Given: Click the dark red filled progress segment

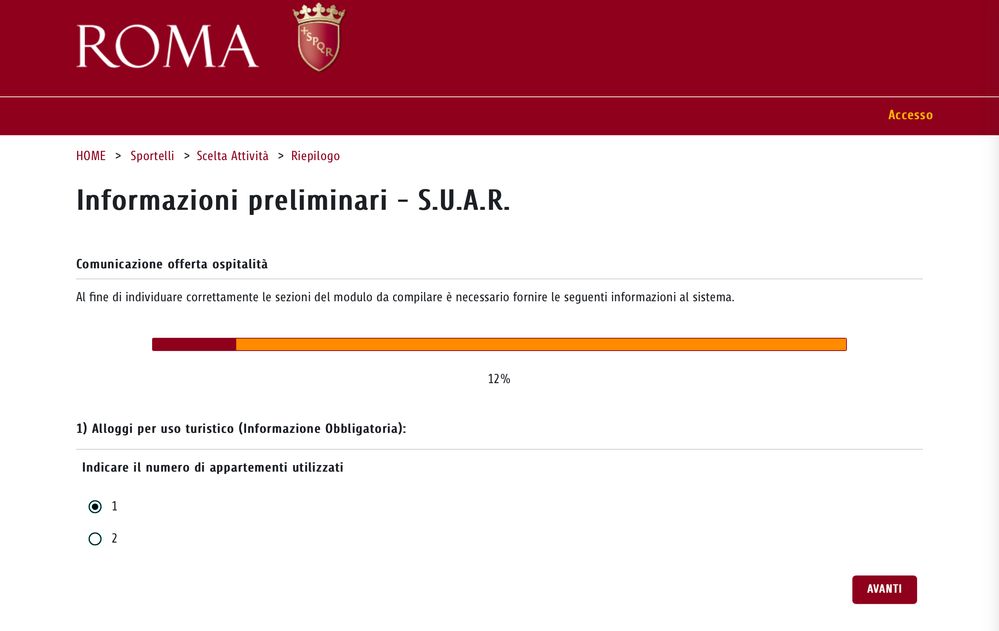Looking at the screenshot, I should [194, 344].
